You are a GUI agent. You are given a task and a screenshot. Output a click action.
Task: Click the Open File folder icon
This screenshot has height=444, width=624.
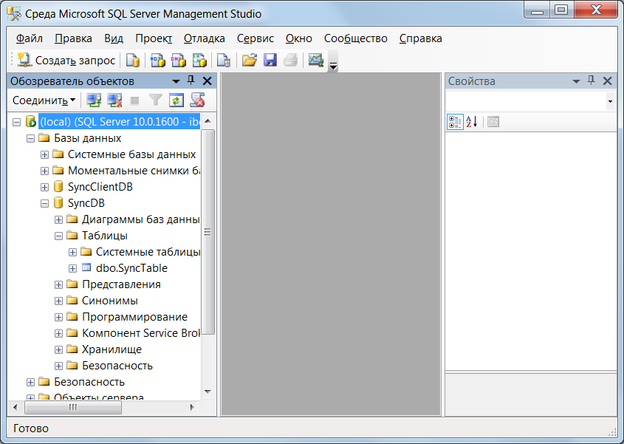click(250, 60)
